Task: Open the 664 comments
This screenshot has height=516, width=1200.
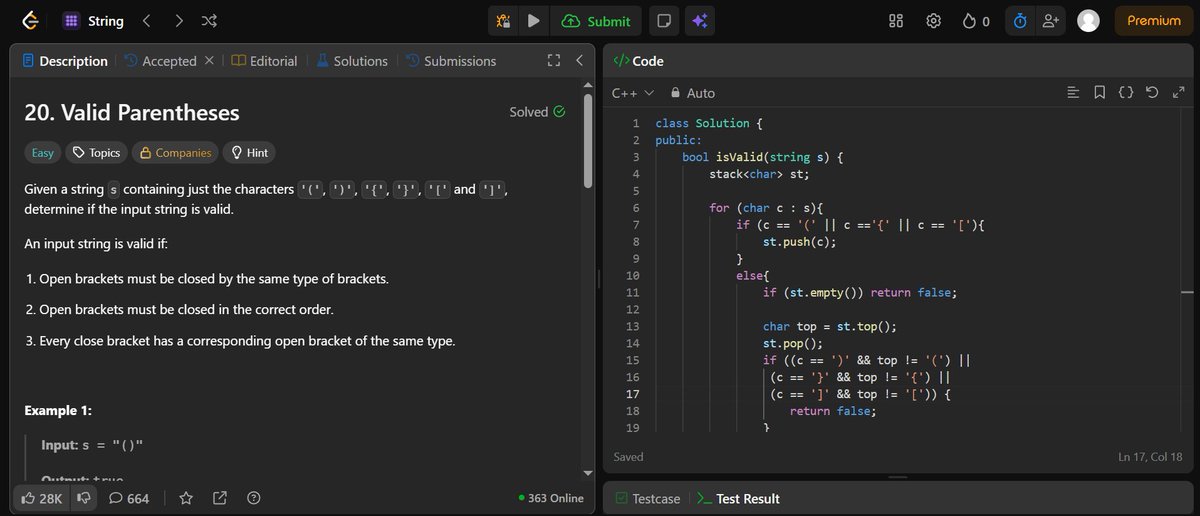Action: pos(129,498)
